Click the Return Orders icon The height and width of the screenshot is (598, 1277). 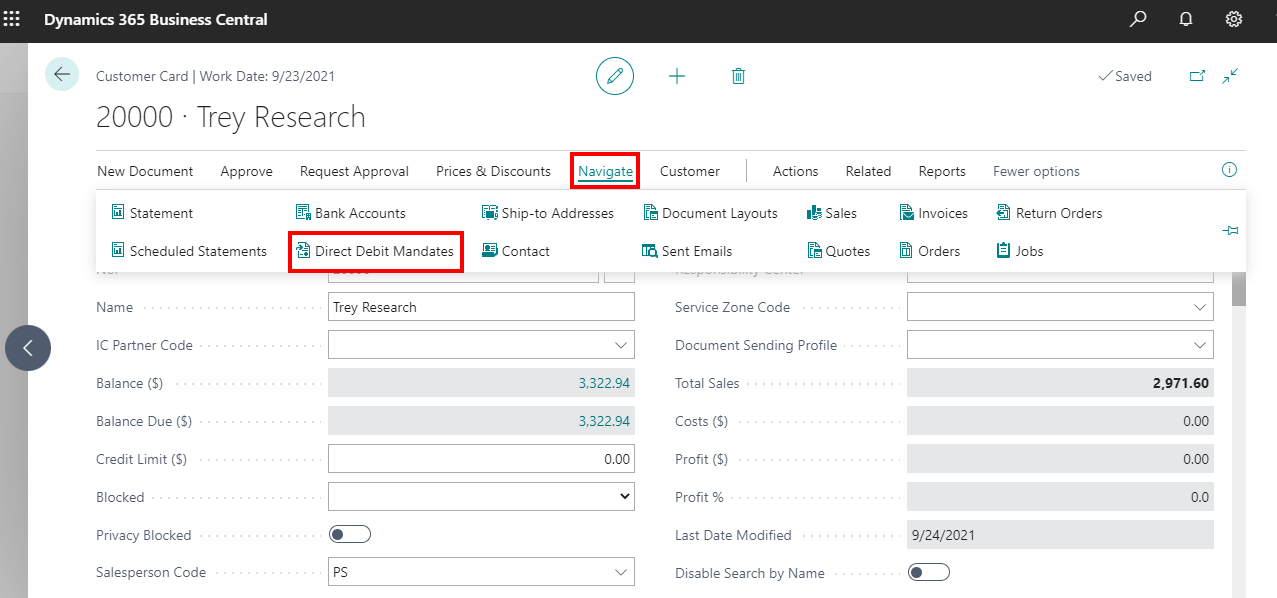(1004, 213)
